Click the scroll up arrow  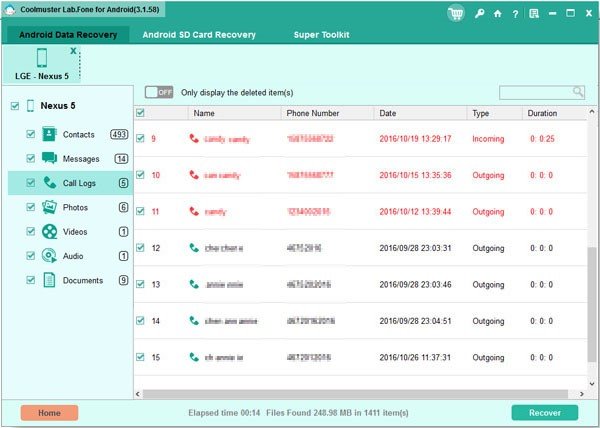click(x=592, y=112)
